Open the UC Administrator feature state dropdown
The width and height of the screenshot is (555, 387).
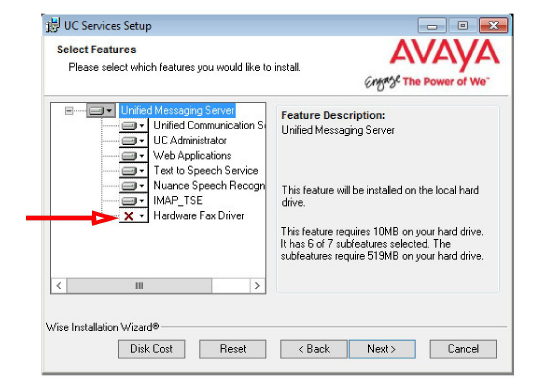tap(133, 141)
